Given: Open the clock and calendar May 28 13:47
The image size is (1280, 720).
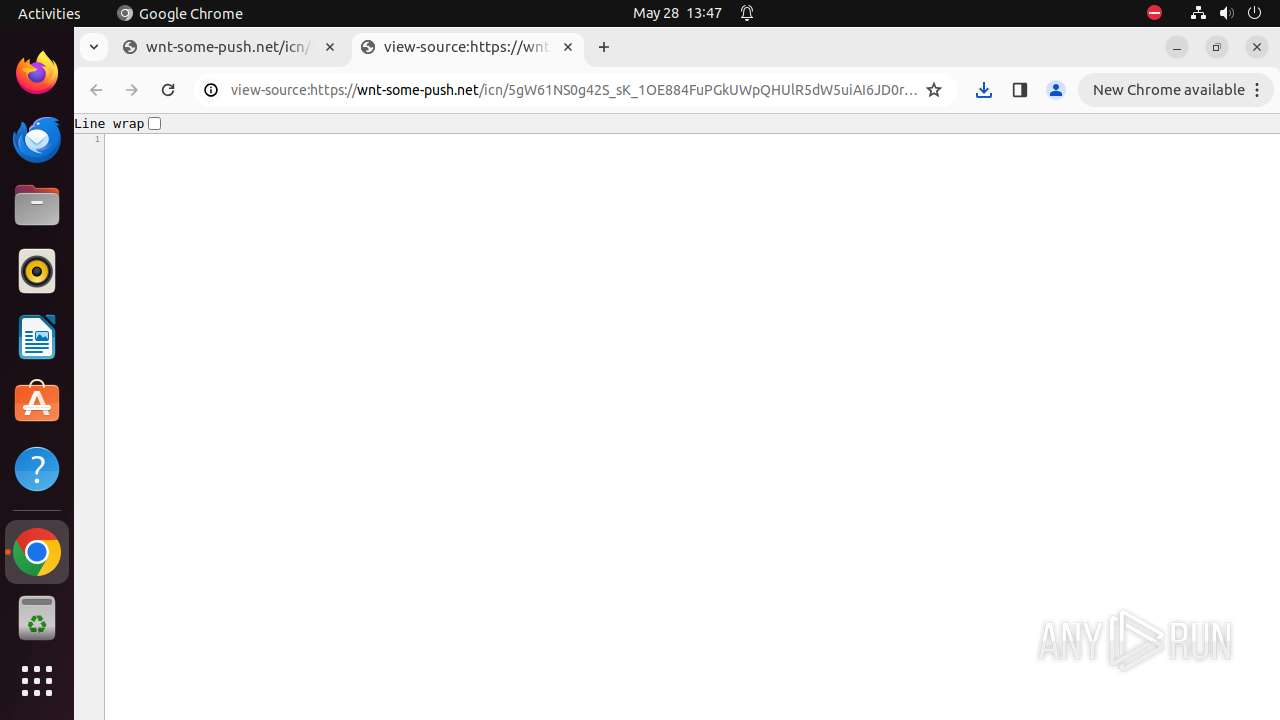Looking at the screenshot, I should (x=677, y=13).
